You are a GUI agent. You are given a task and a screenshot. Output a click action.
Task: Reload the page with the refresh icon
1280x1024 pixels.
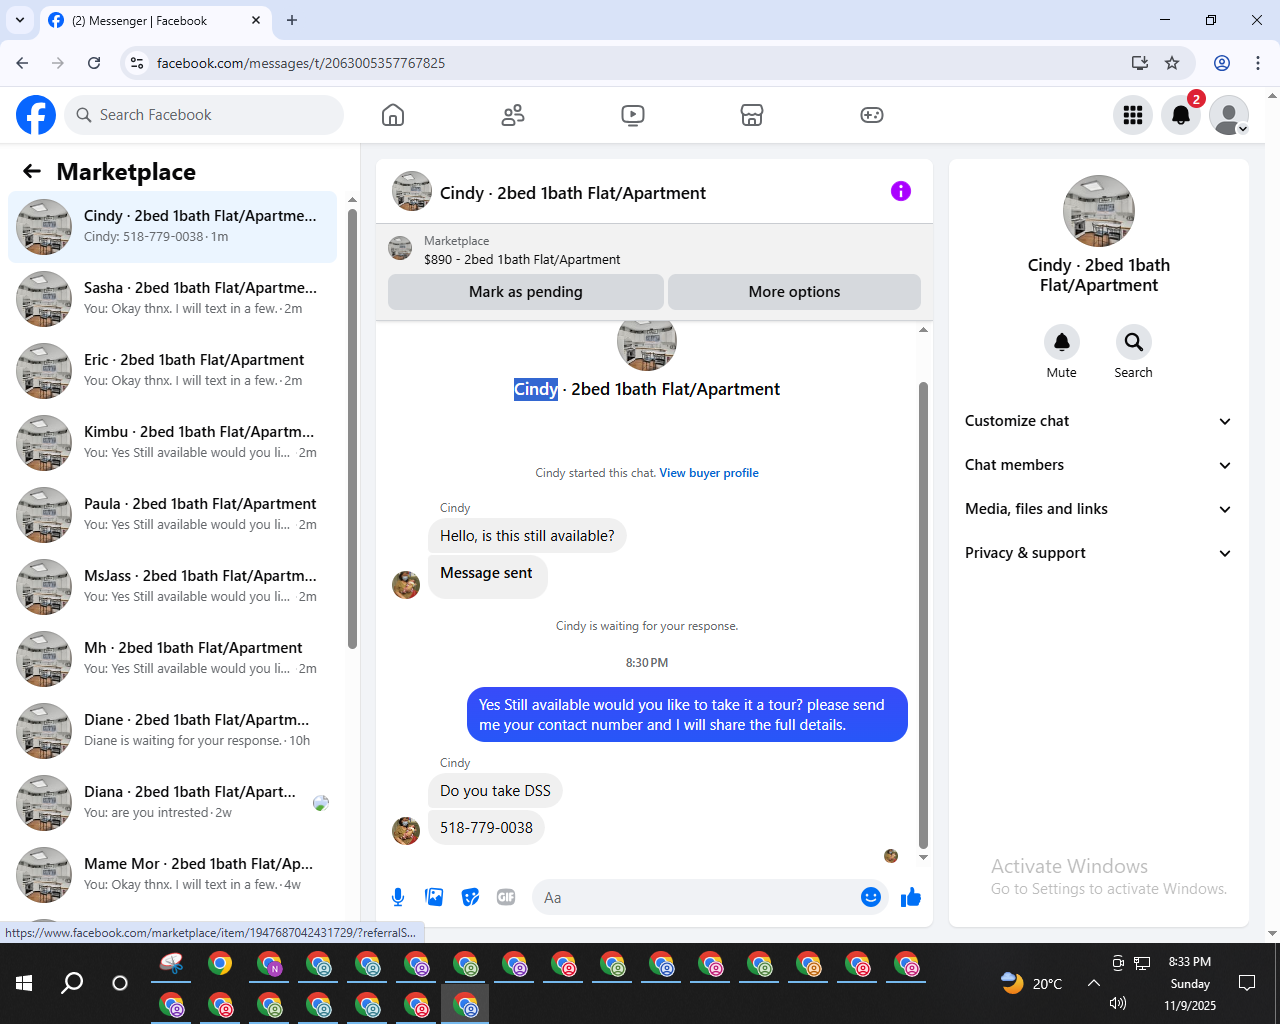(94, 63)
